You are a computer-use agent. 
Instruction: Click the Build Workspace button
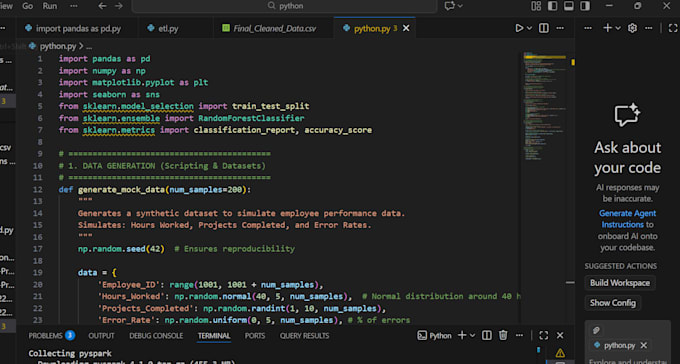pyautogui.click(x=620, y=283)
